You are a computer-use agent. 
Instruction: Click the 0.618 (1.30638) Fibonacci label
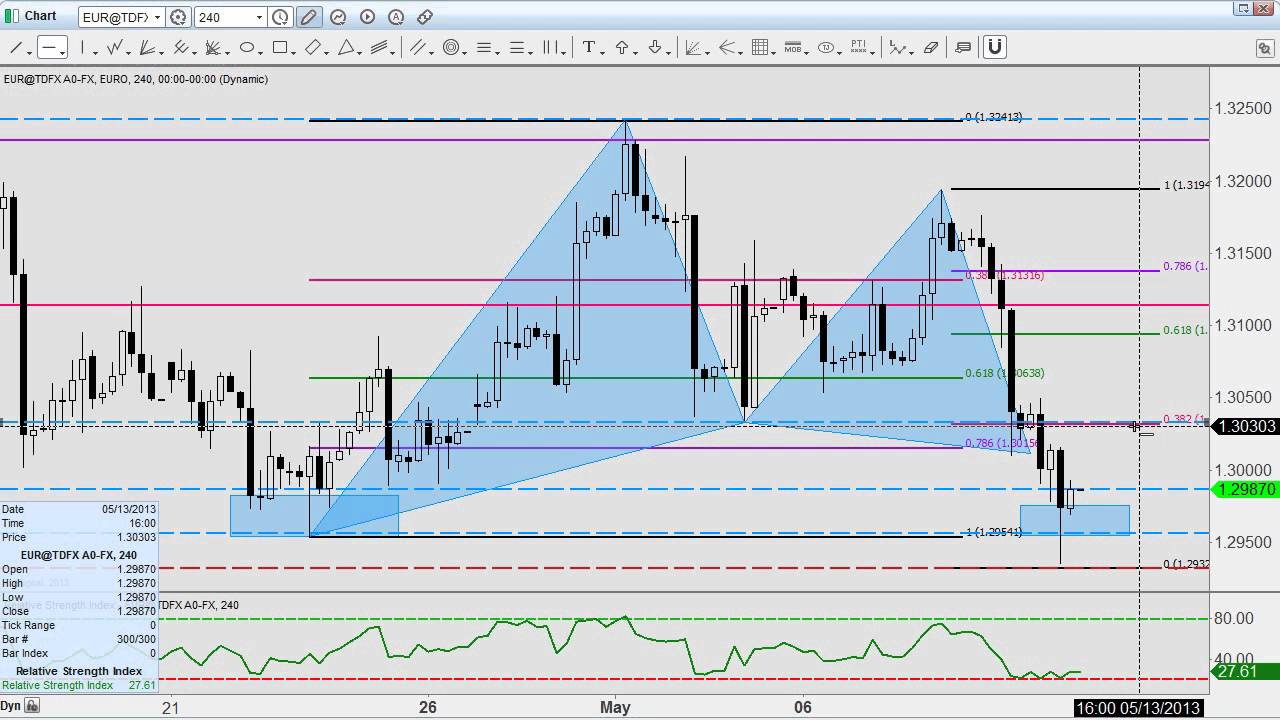1004,373
